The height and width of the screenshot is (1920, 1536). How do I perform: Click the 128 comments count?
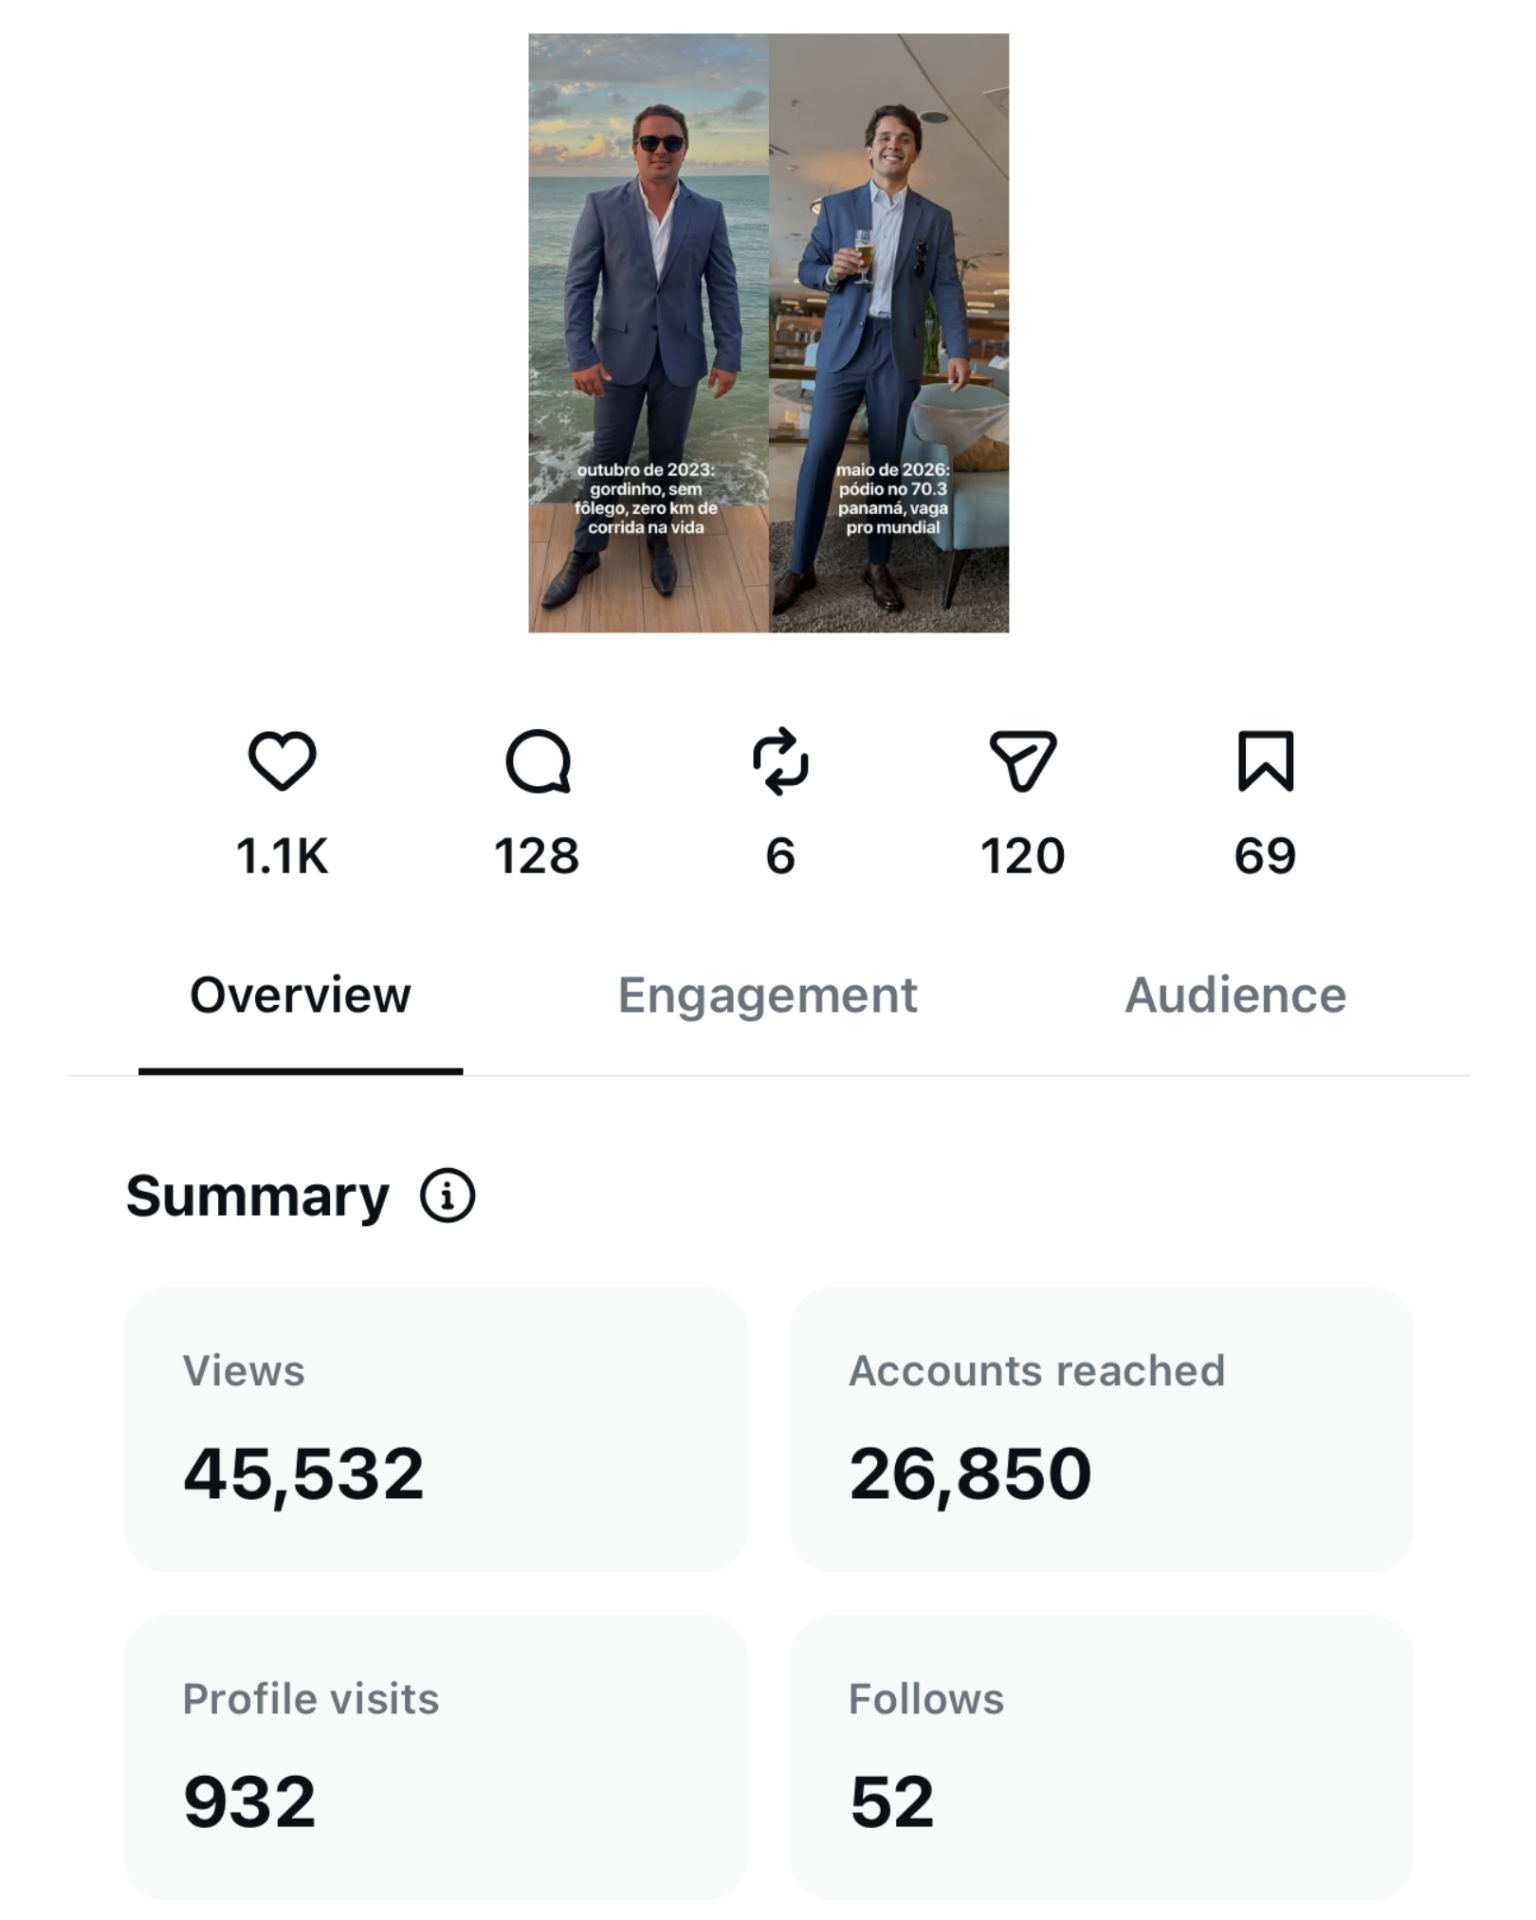click(537, 857)
